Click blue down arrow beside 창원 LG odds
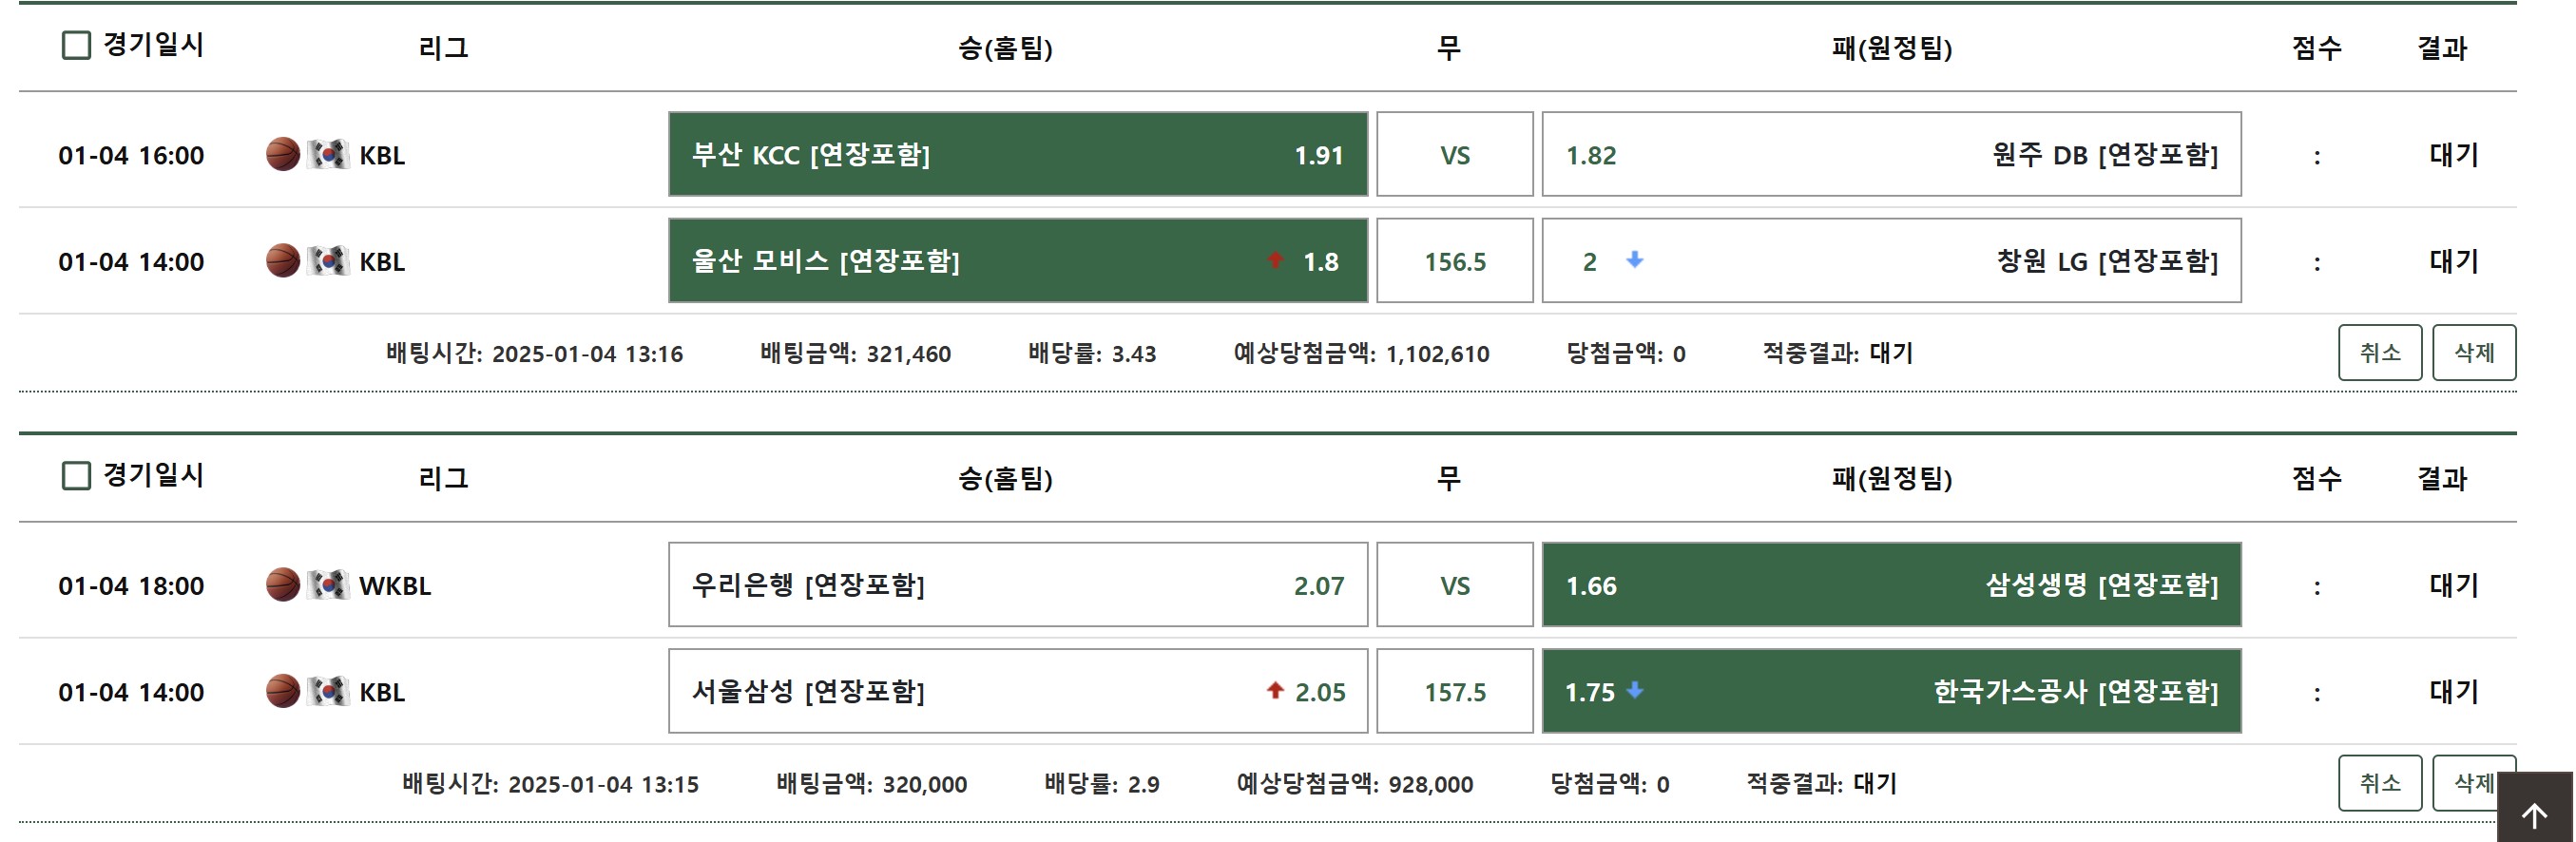Screen dimensions: 2576x842 pyautogui.click(x=1635, y=260)
